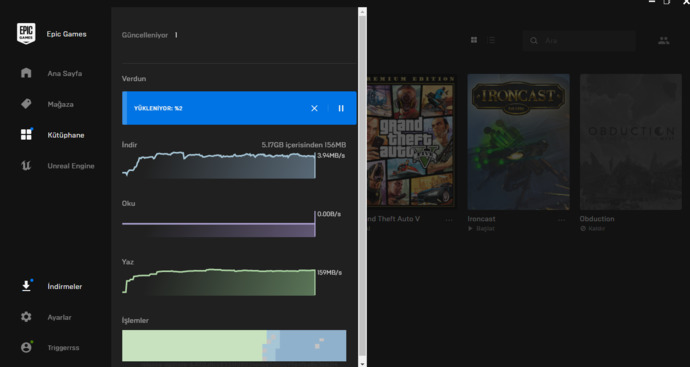Click the search magnifier icon

[534, 40]
